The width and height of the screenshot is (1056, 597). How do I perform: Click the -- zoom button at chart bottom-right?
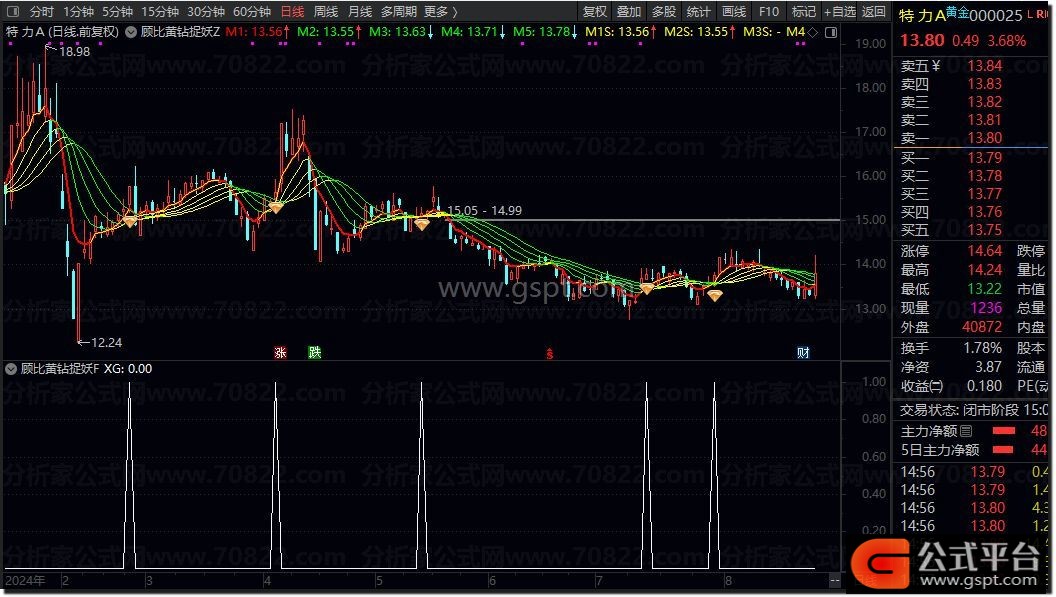pos(834,580)
